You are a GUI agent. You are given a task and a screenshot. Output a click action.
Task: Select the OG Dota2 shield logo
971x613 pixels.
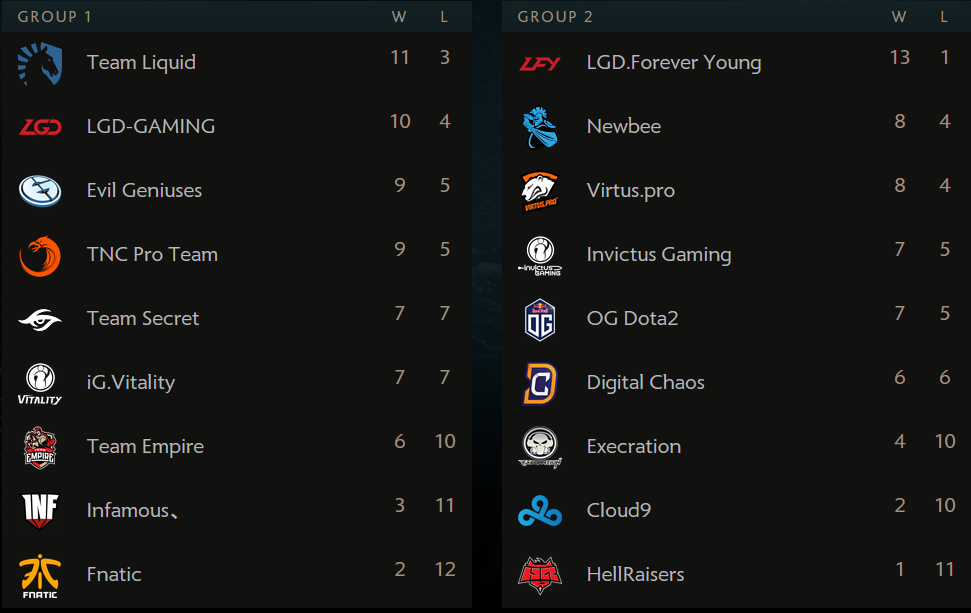[x=540, y=320]
